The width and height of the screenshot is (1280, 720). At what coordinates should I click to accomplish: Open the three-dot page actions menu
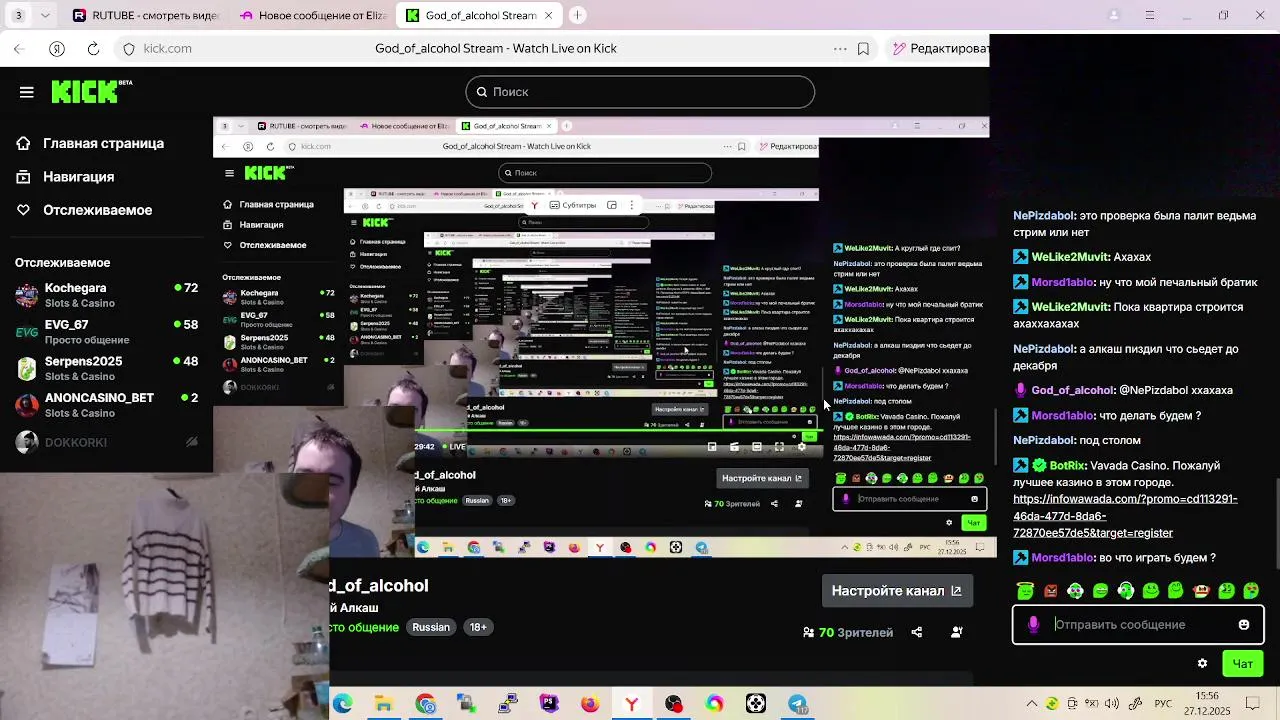(x=840, y=48)
